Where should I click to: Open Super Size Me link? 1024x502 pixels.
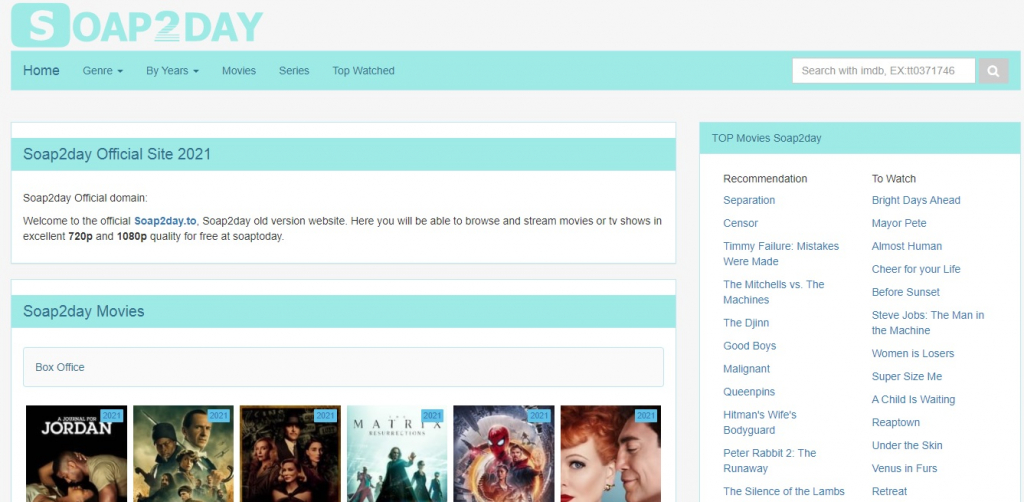coord(906,375)
